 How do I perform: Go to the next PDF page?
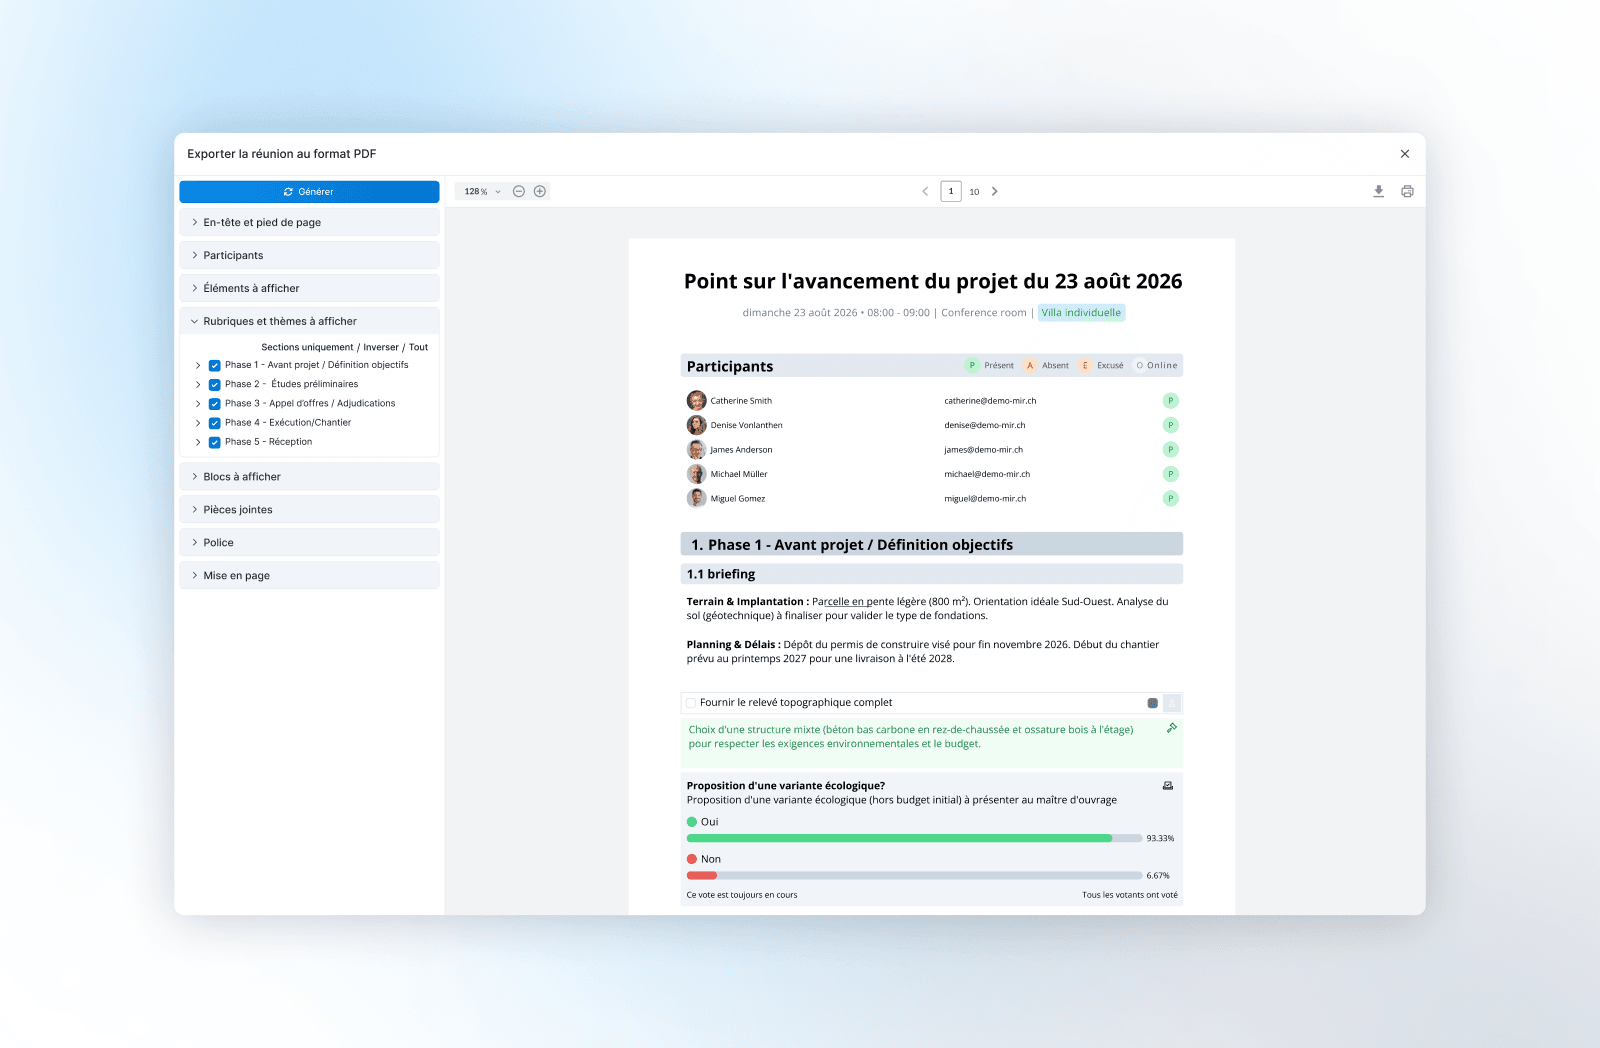(995, 191)
